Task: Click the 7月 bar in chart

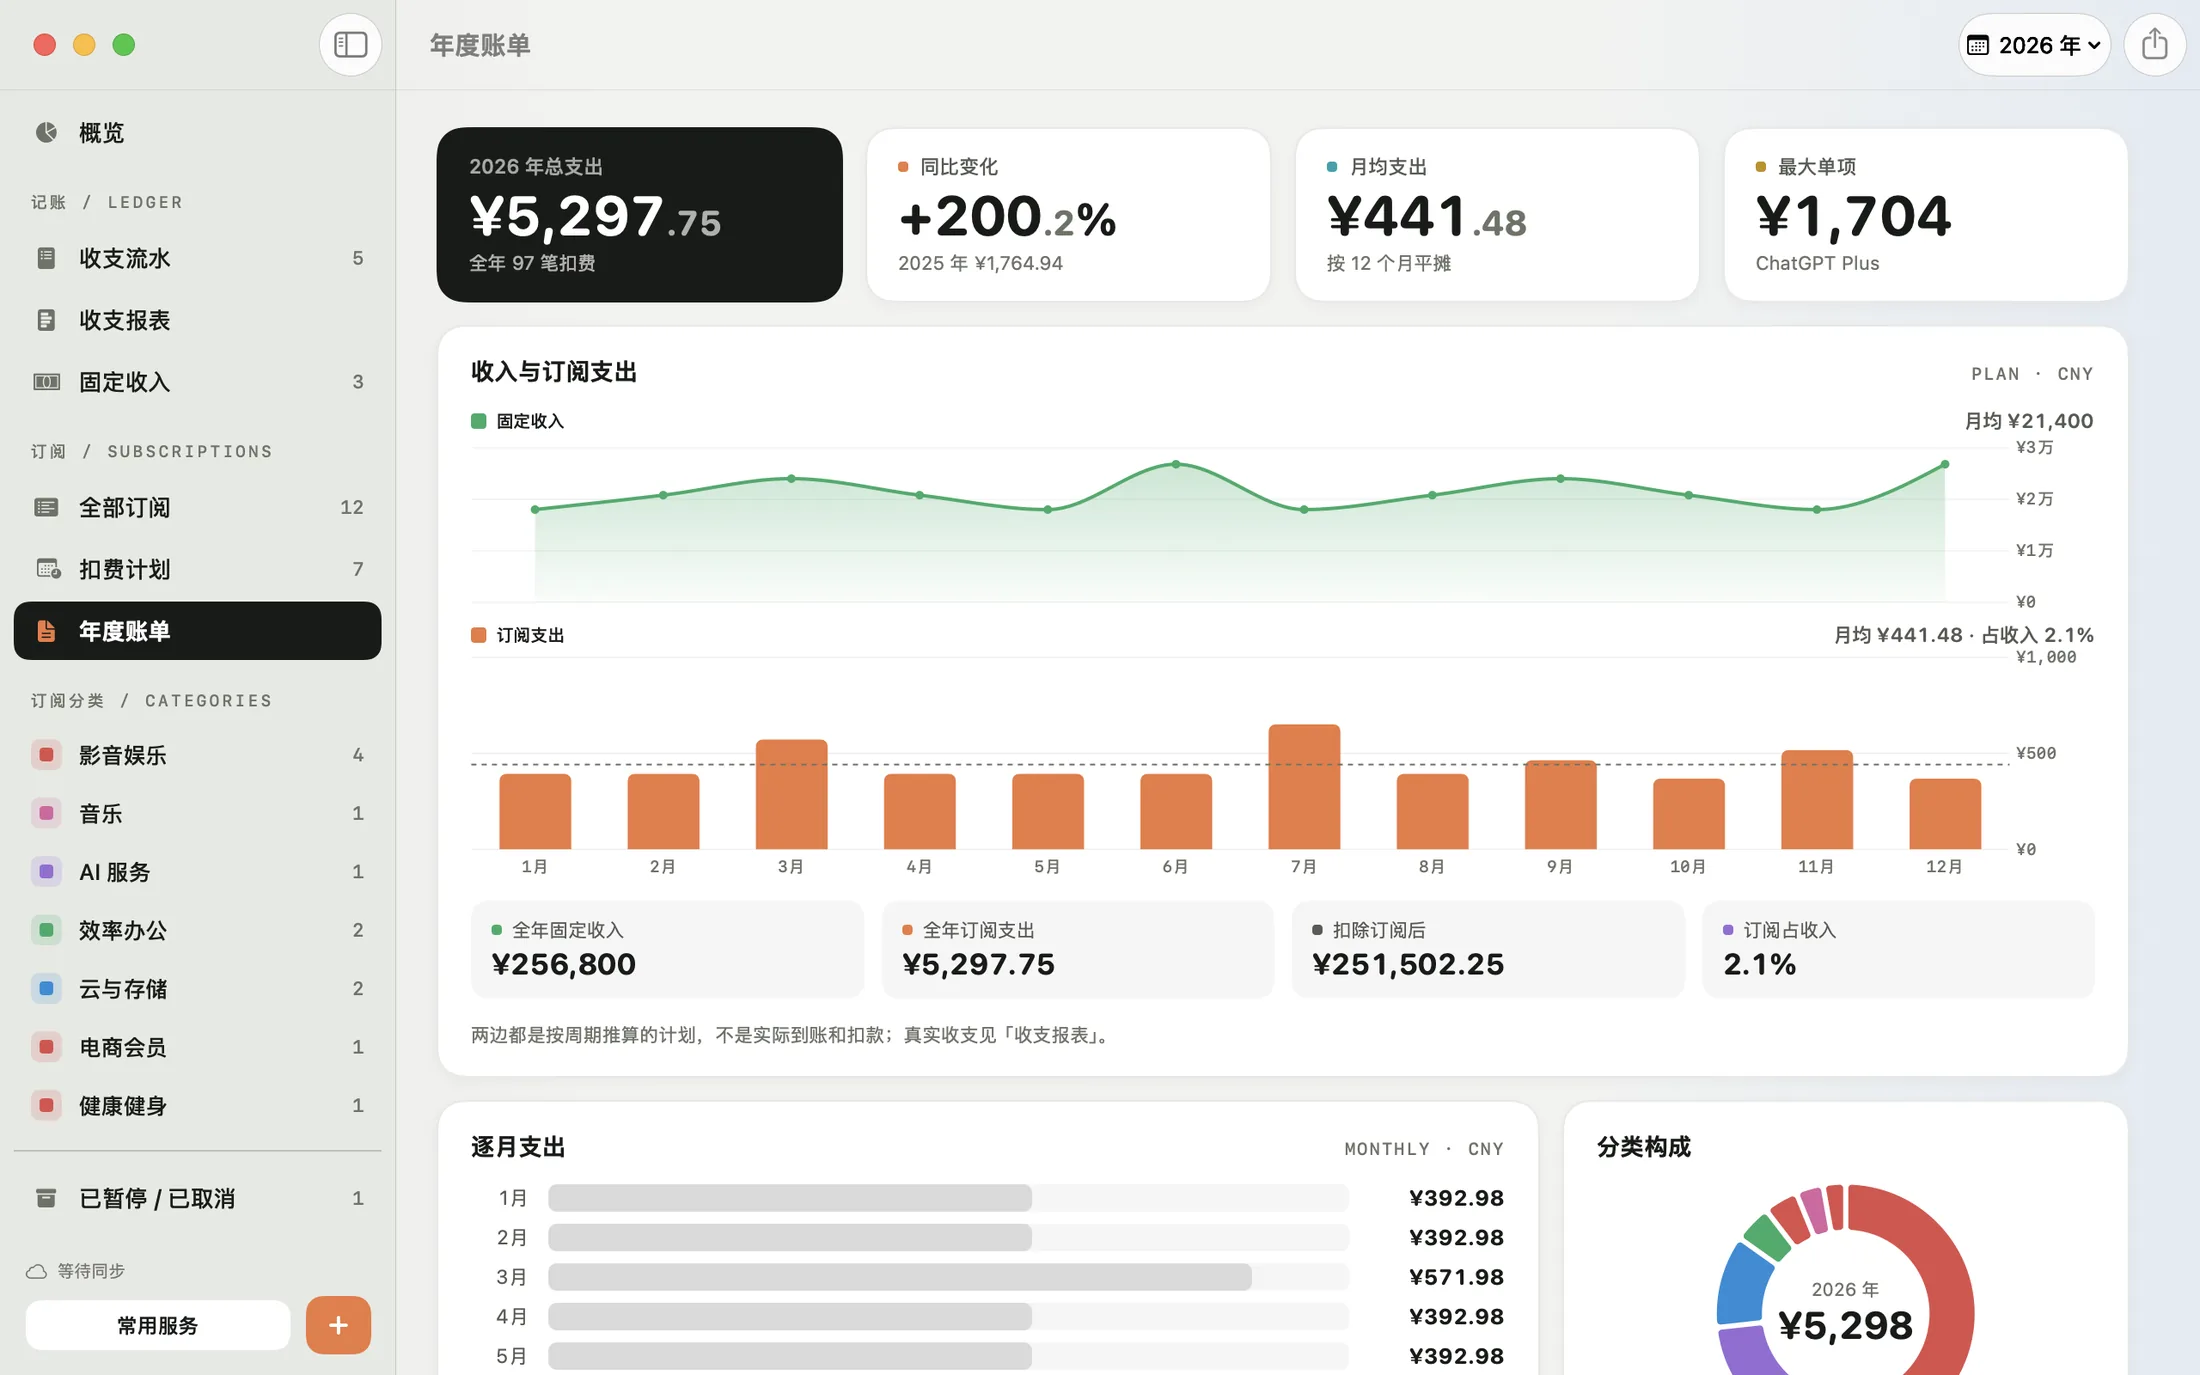Action: (1304, 787)
